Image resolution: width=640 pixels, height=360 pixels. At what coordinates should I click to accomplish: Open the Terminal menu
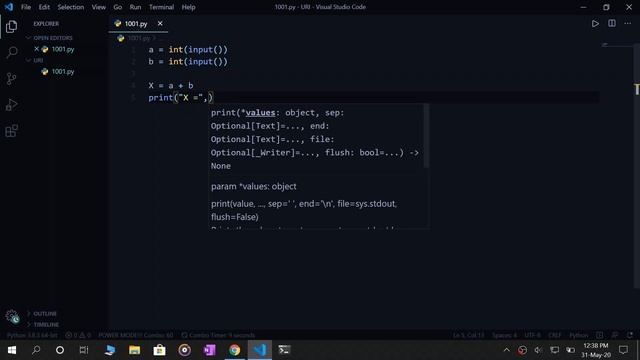[x=161, y=7]
